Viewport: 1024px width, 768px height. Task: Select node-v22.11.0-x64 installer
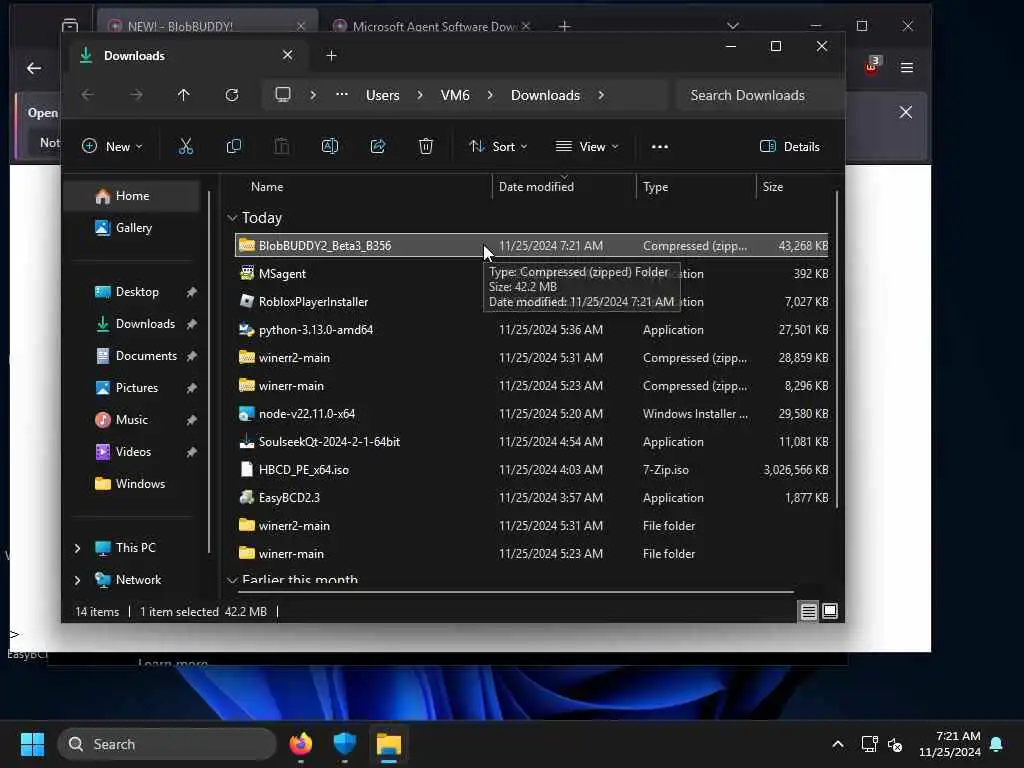tap(532, 413)
